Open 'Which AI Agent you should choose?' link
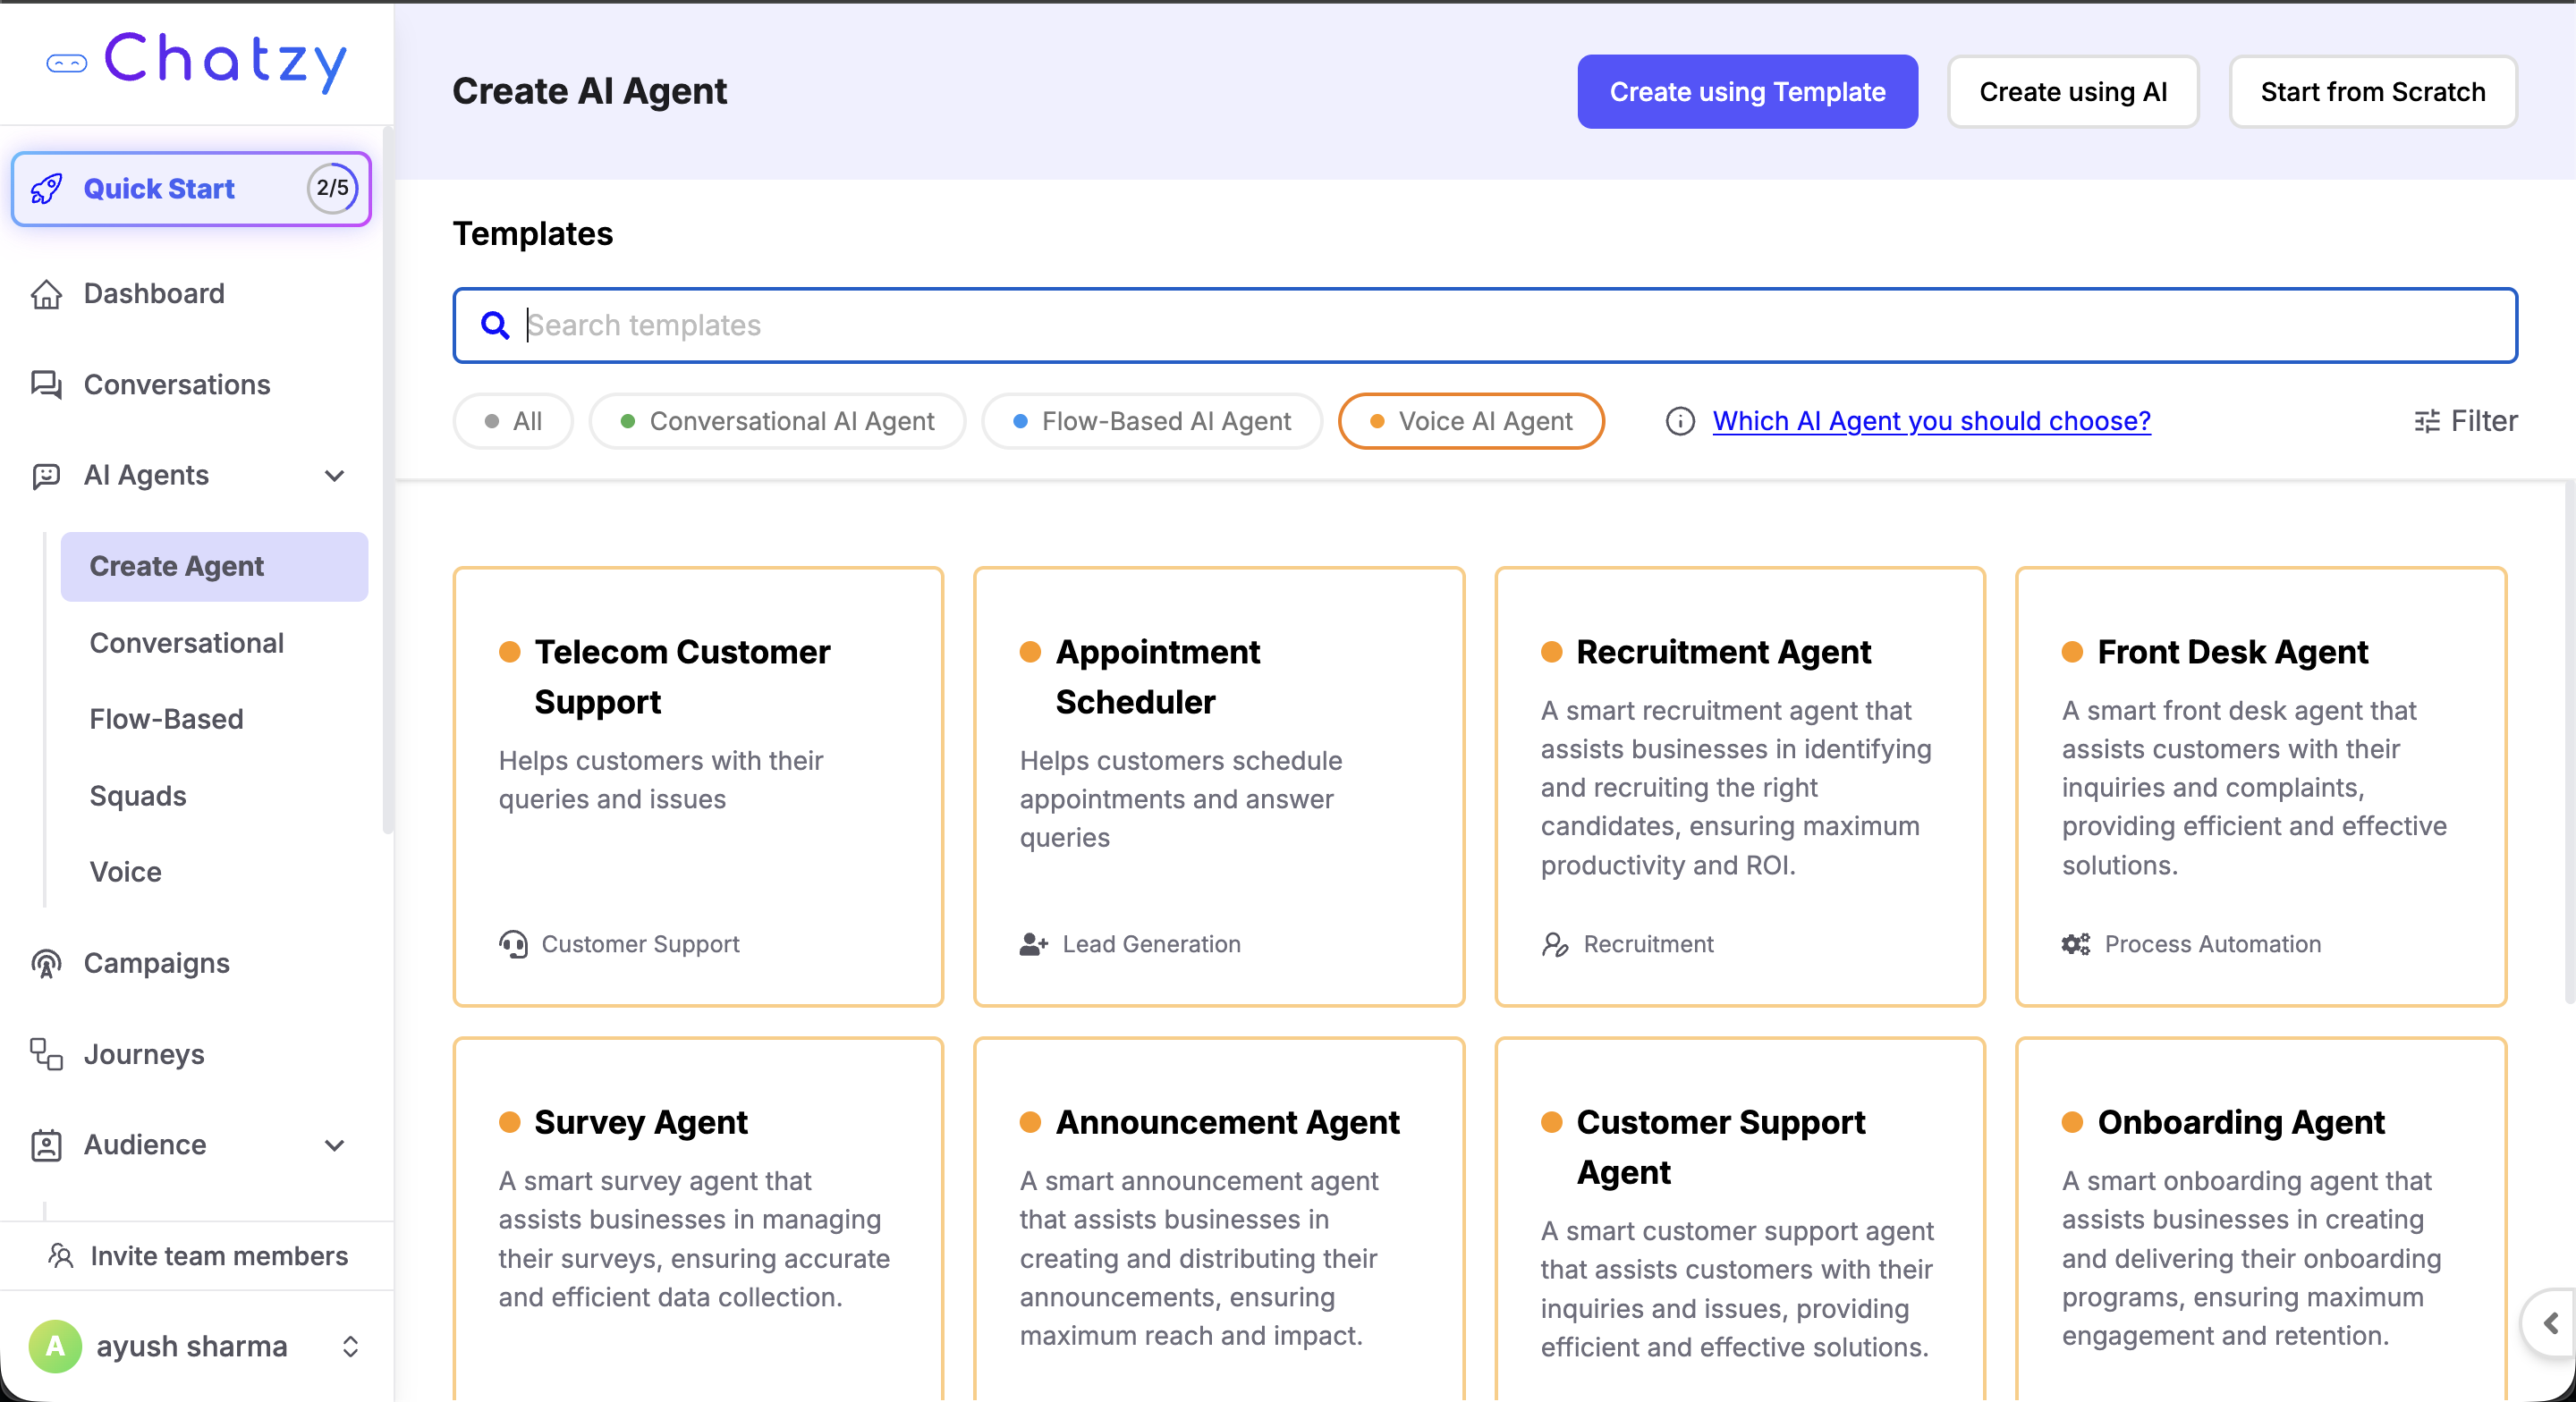 point(1931,421)
